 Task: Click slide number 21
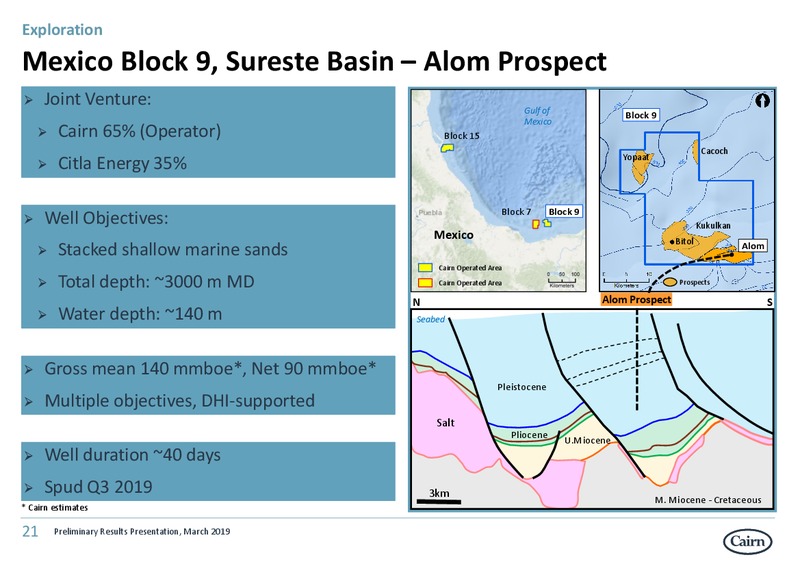tap(30, 531)
